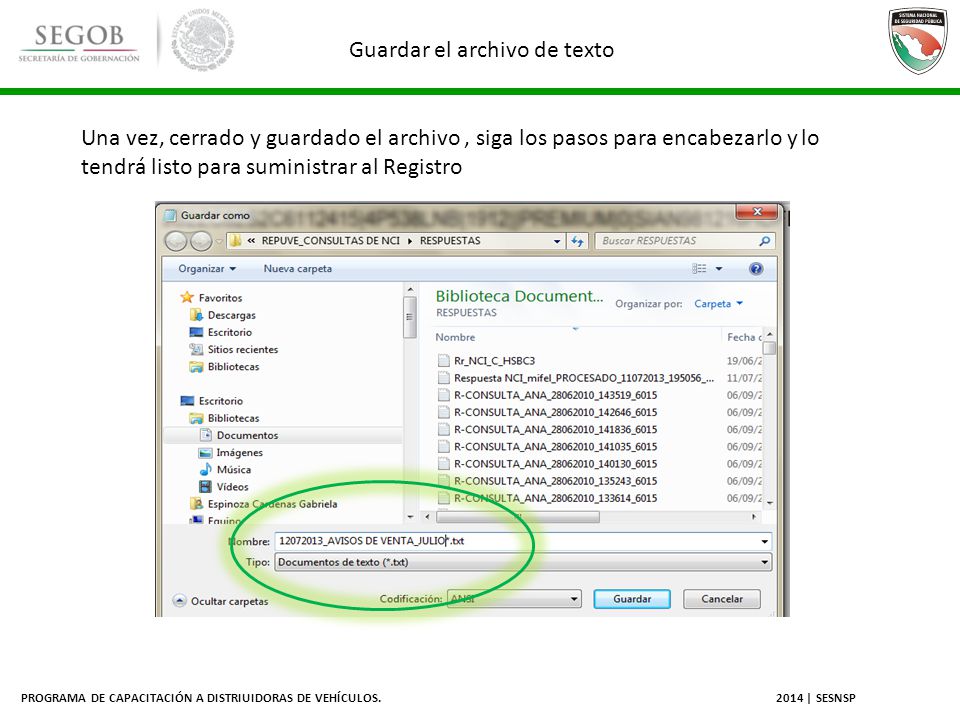Select the Favoritos star item
Screen dimensions: 960x720
211,298
